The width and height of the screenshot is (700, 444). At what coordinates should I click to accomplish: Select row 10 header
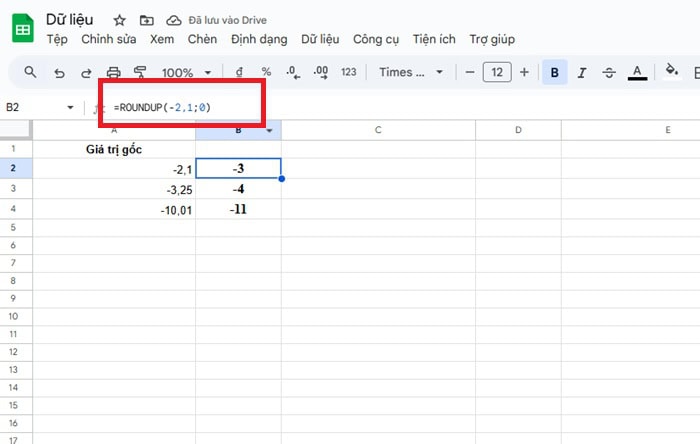coord(13,316)
